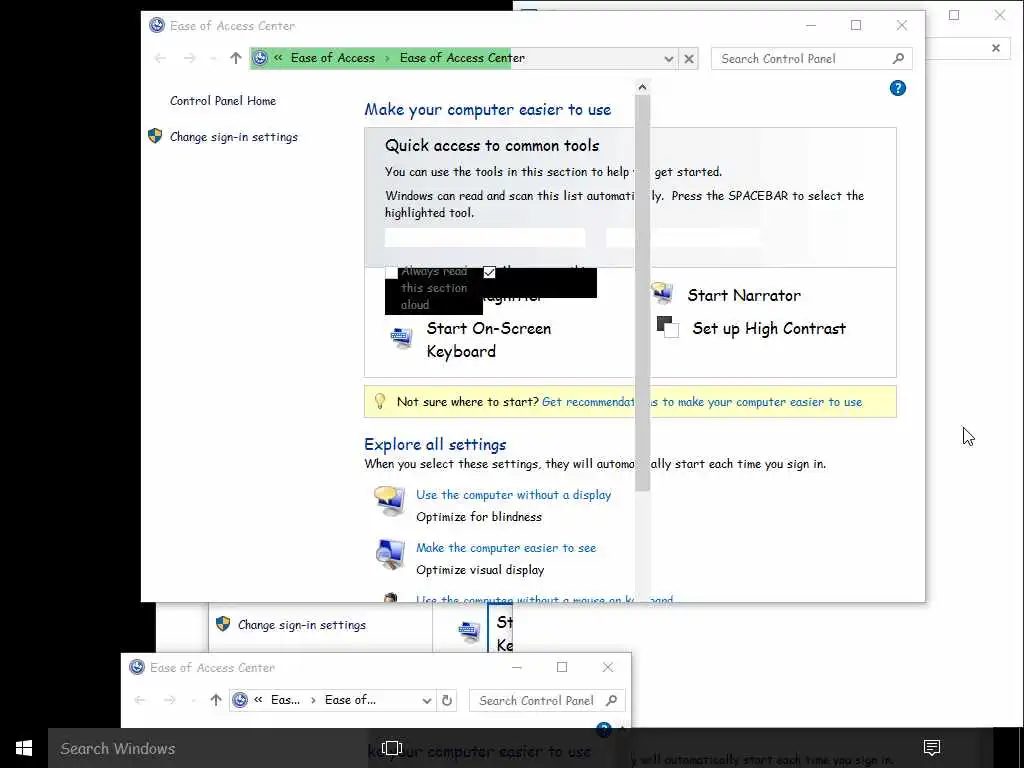The width and height of the screenshot is (1024, 768).
Task: Click the 'Set up High Contrast' text
Action: coord(769,328)
